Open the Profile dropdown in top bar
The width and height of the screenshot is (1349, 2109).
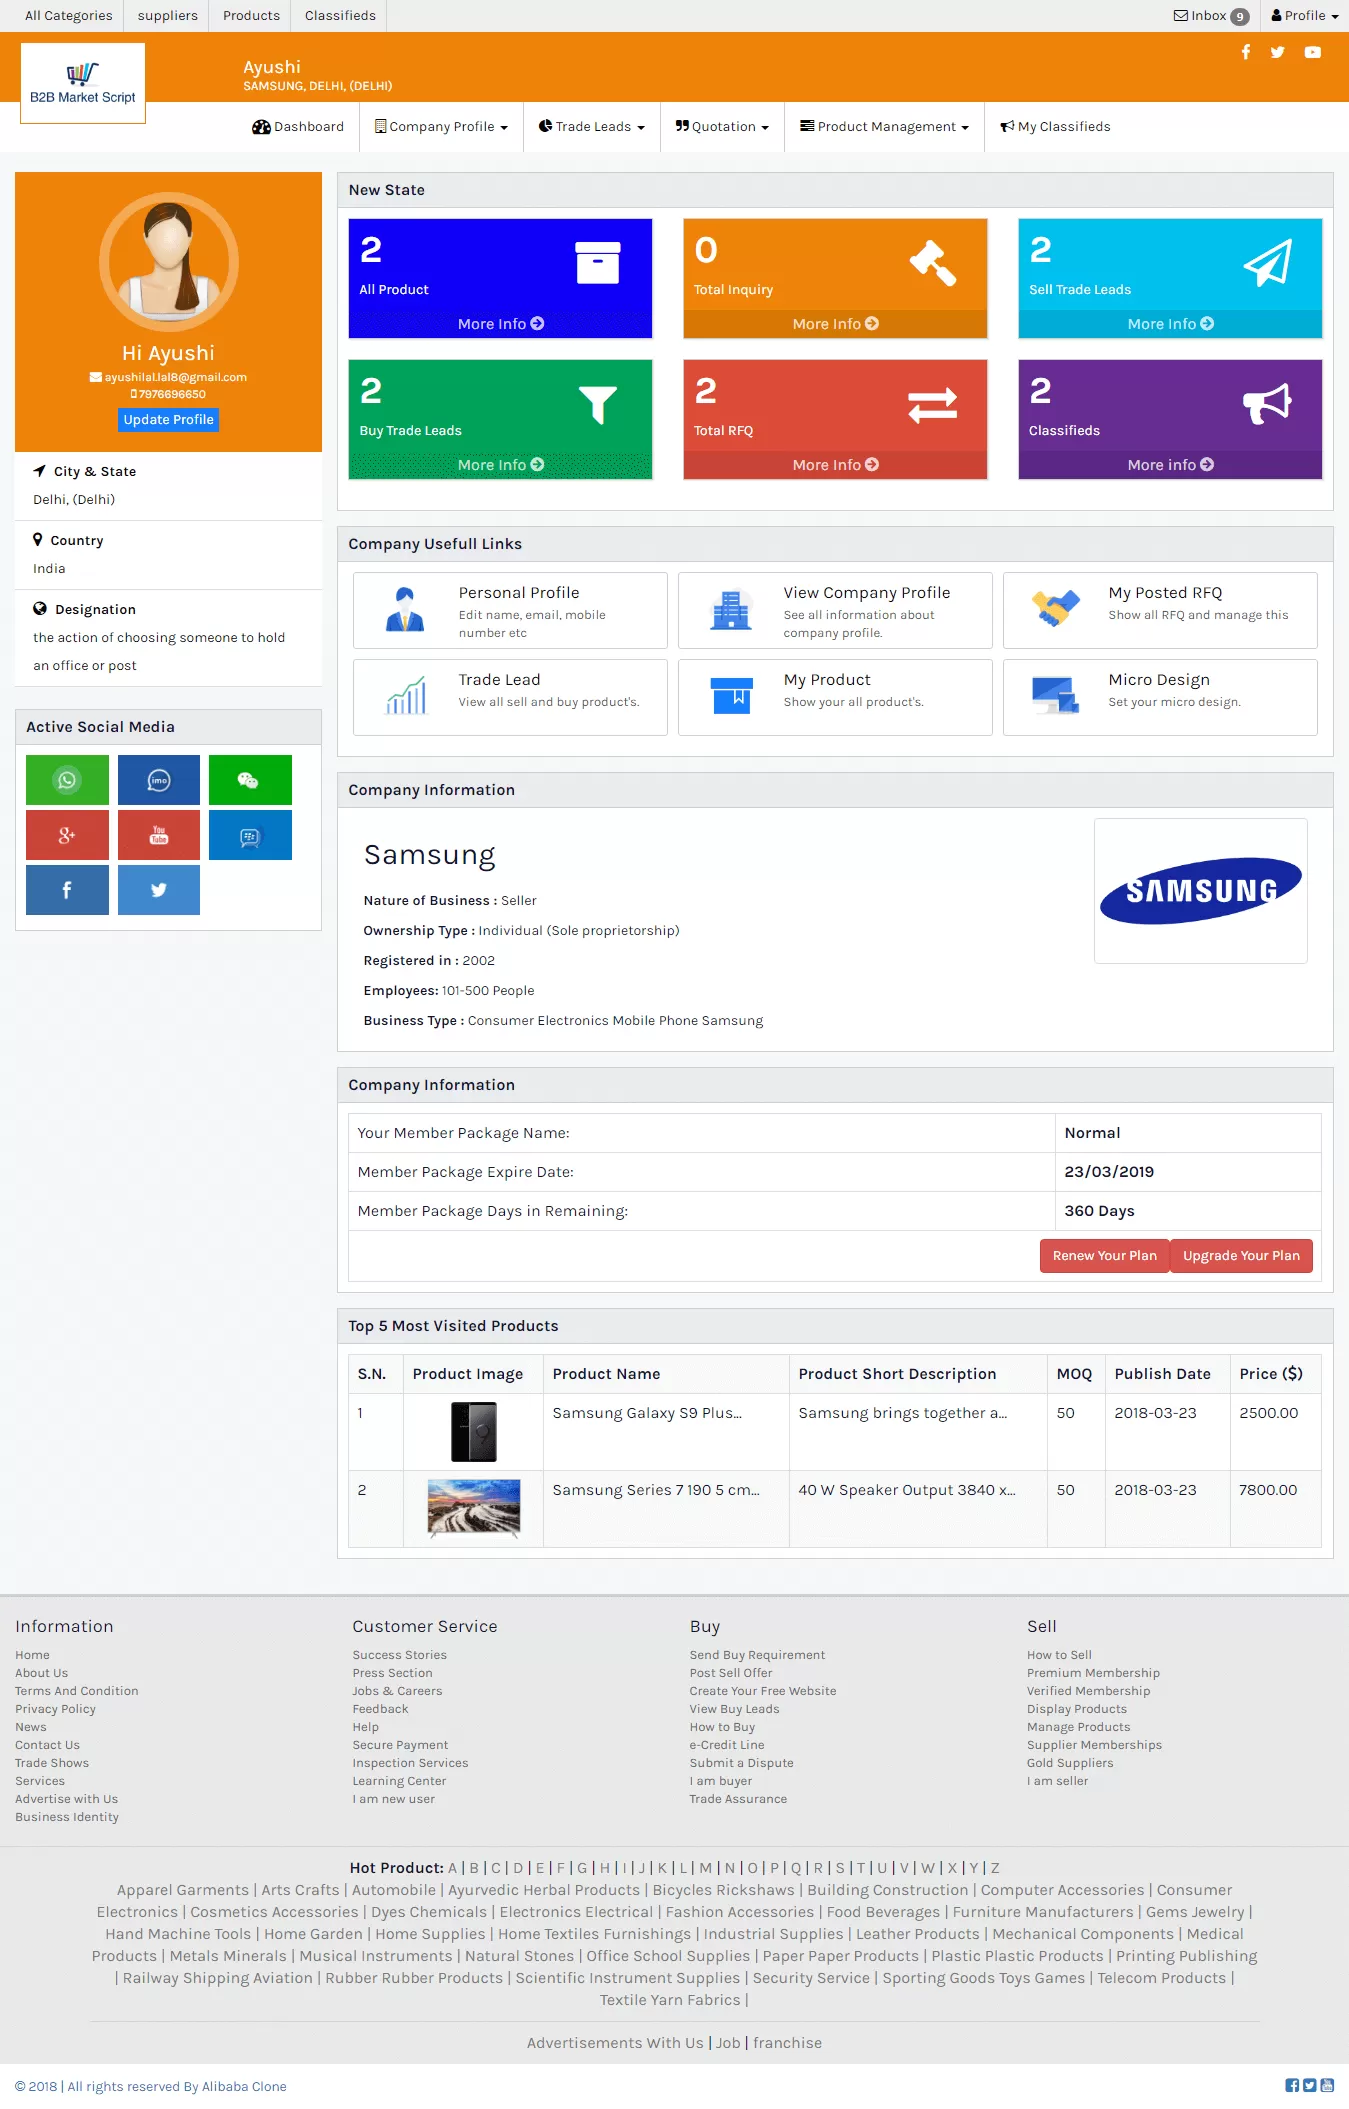coord(1305,16)
